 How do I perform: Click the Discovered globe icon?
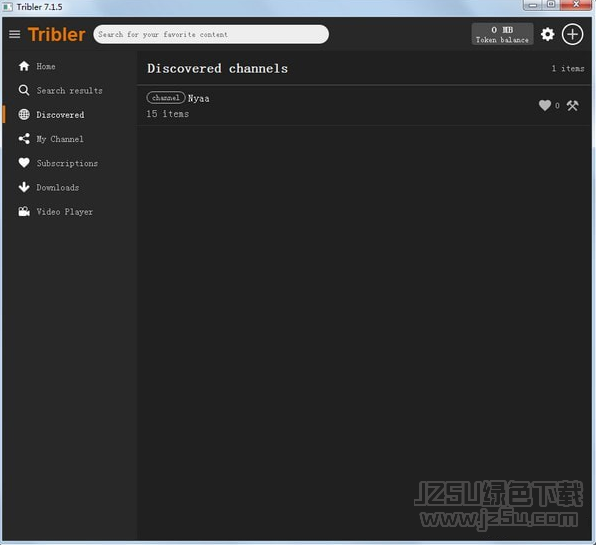(x=24, y=114)
